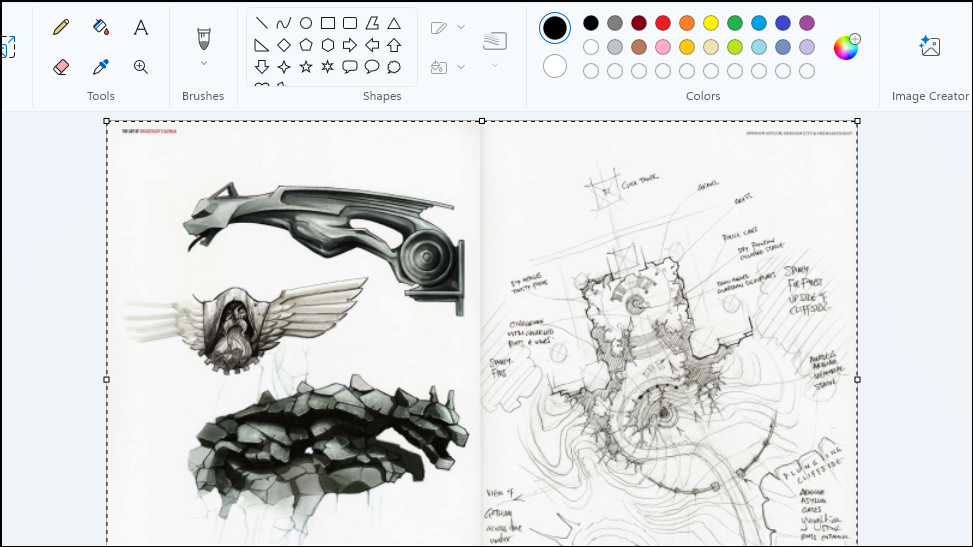Pick the straight Line shape

(x=262, y=24)
